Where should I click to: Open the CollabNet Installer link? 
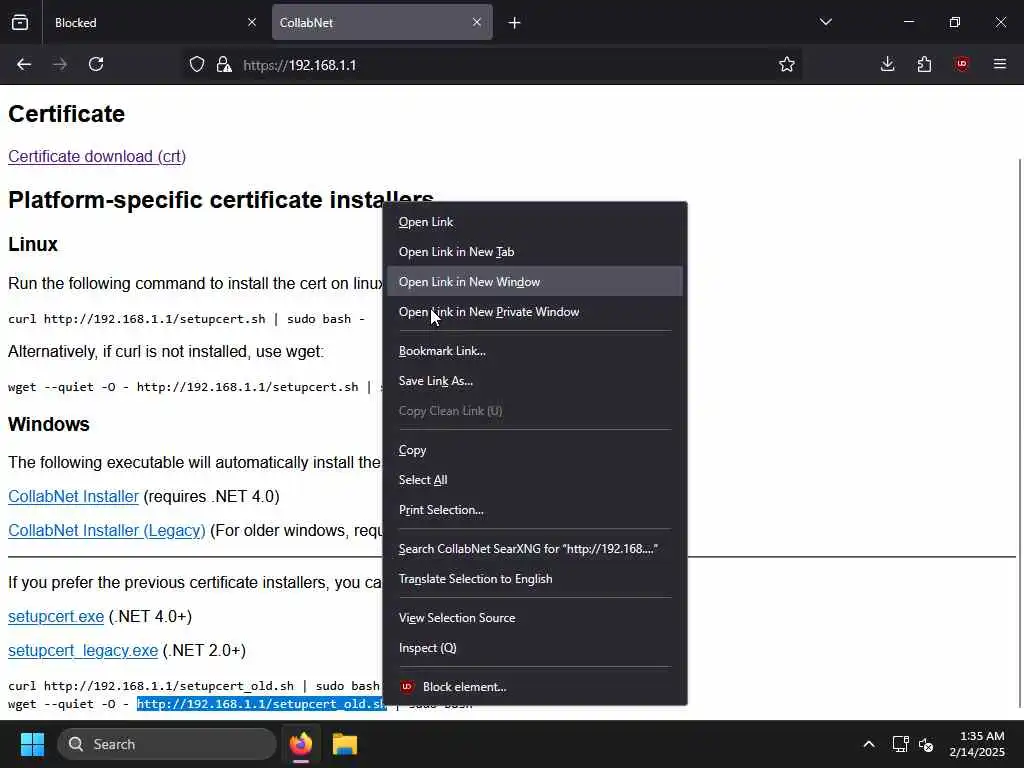point(73,496)
